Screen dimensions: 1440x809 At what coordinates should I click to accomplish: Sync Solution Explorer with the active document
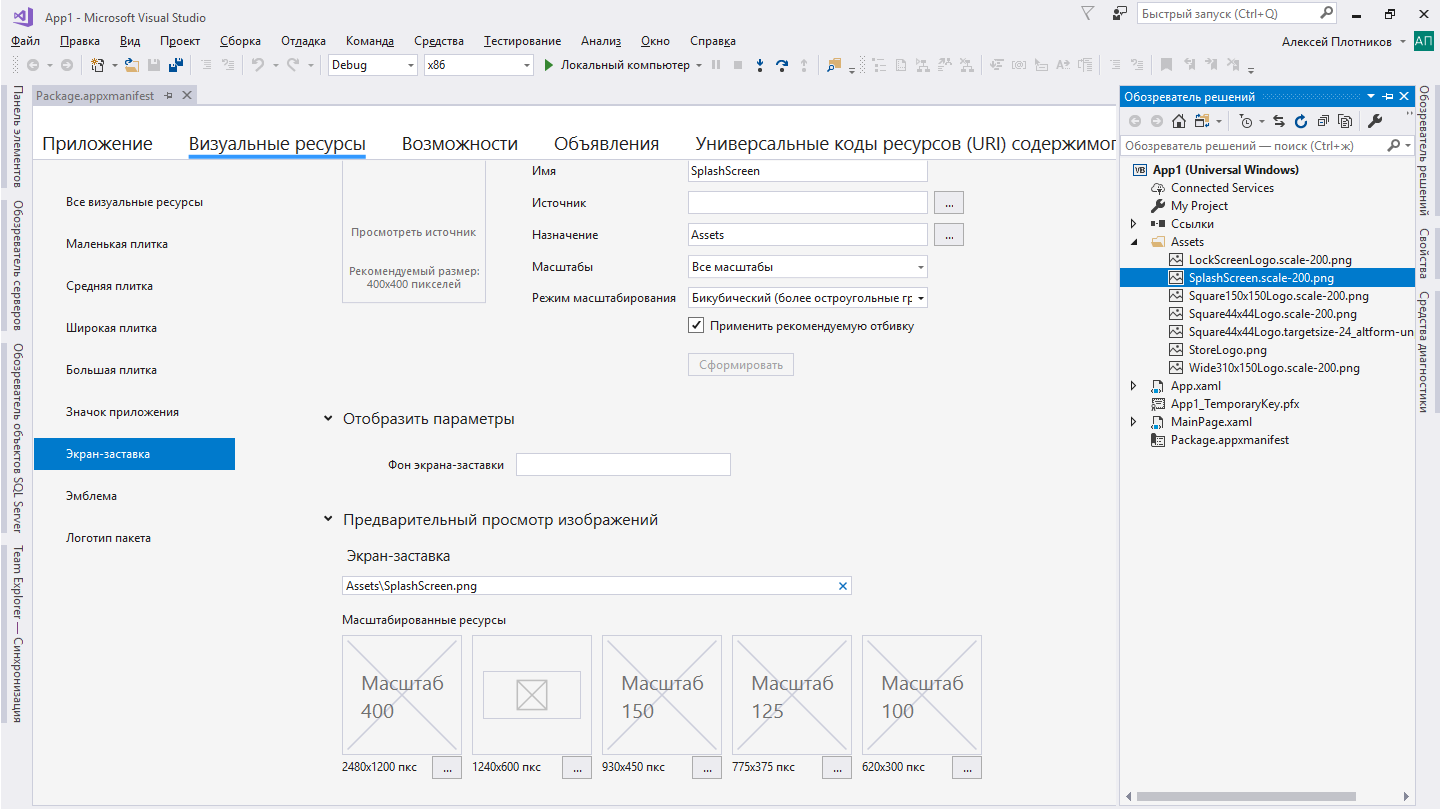click(1280, 121)
